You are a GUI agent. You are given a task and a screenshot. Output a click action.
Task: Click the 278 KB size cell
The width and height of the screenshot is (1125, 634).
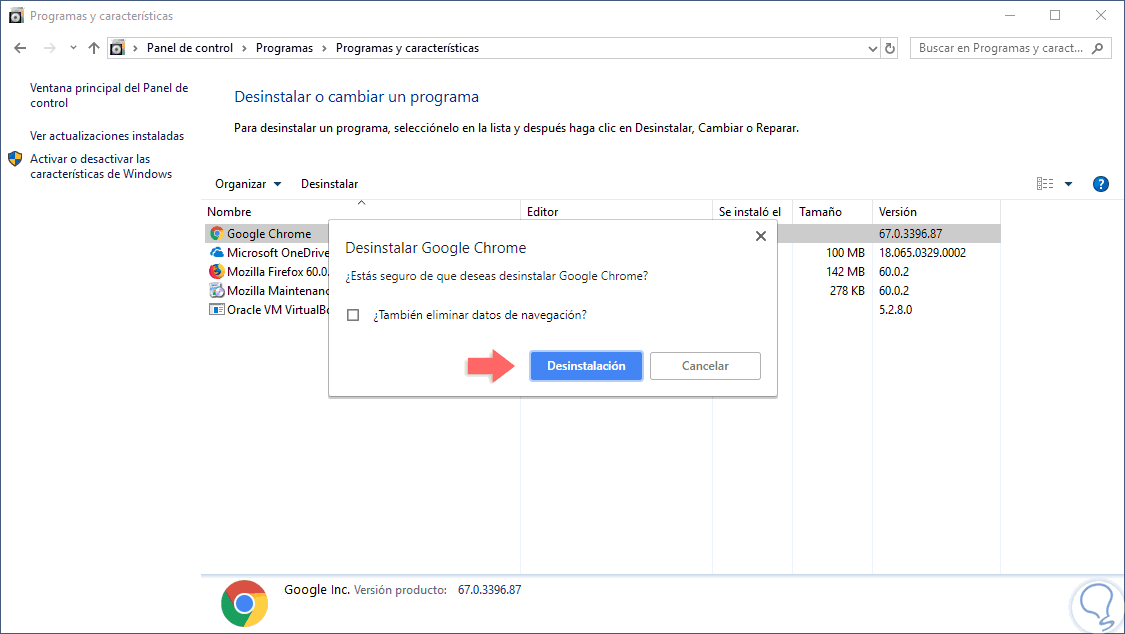pos(847,290)
